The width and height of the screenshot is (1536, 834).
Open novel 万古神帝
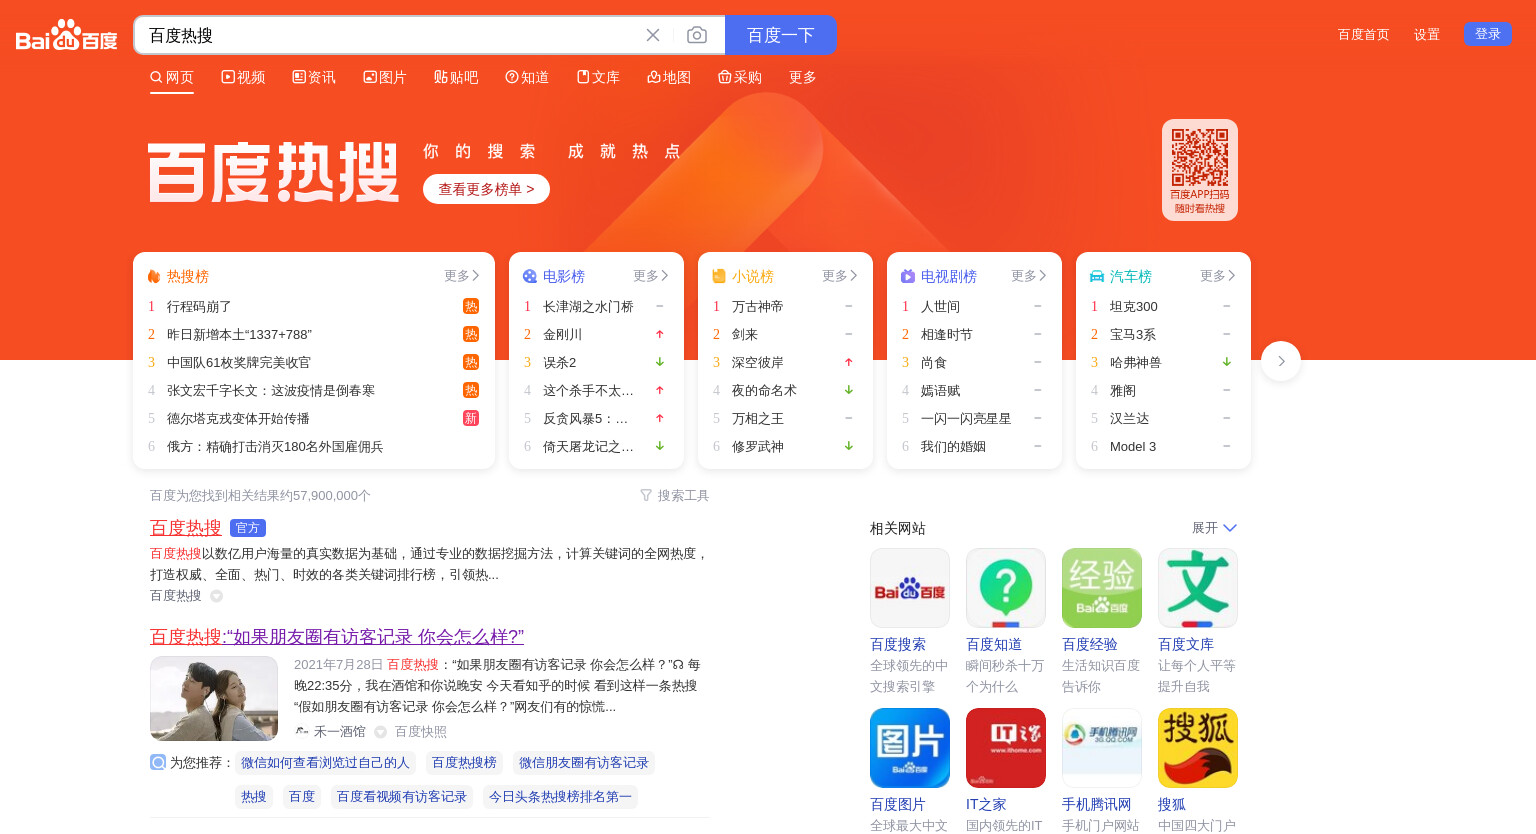757,307
